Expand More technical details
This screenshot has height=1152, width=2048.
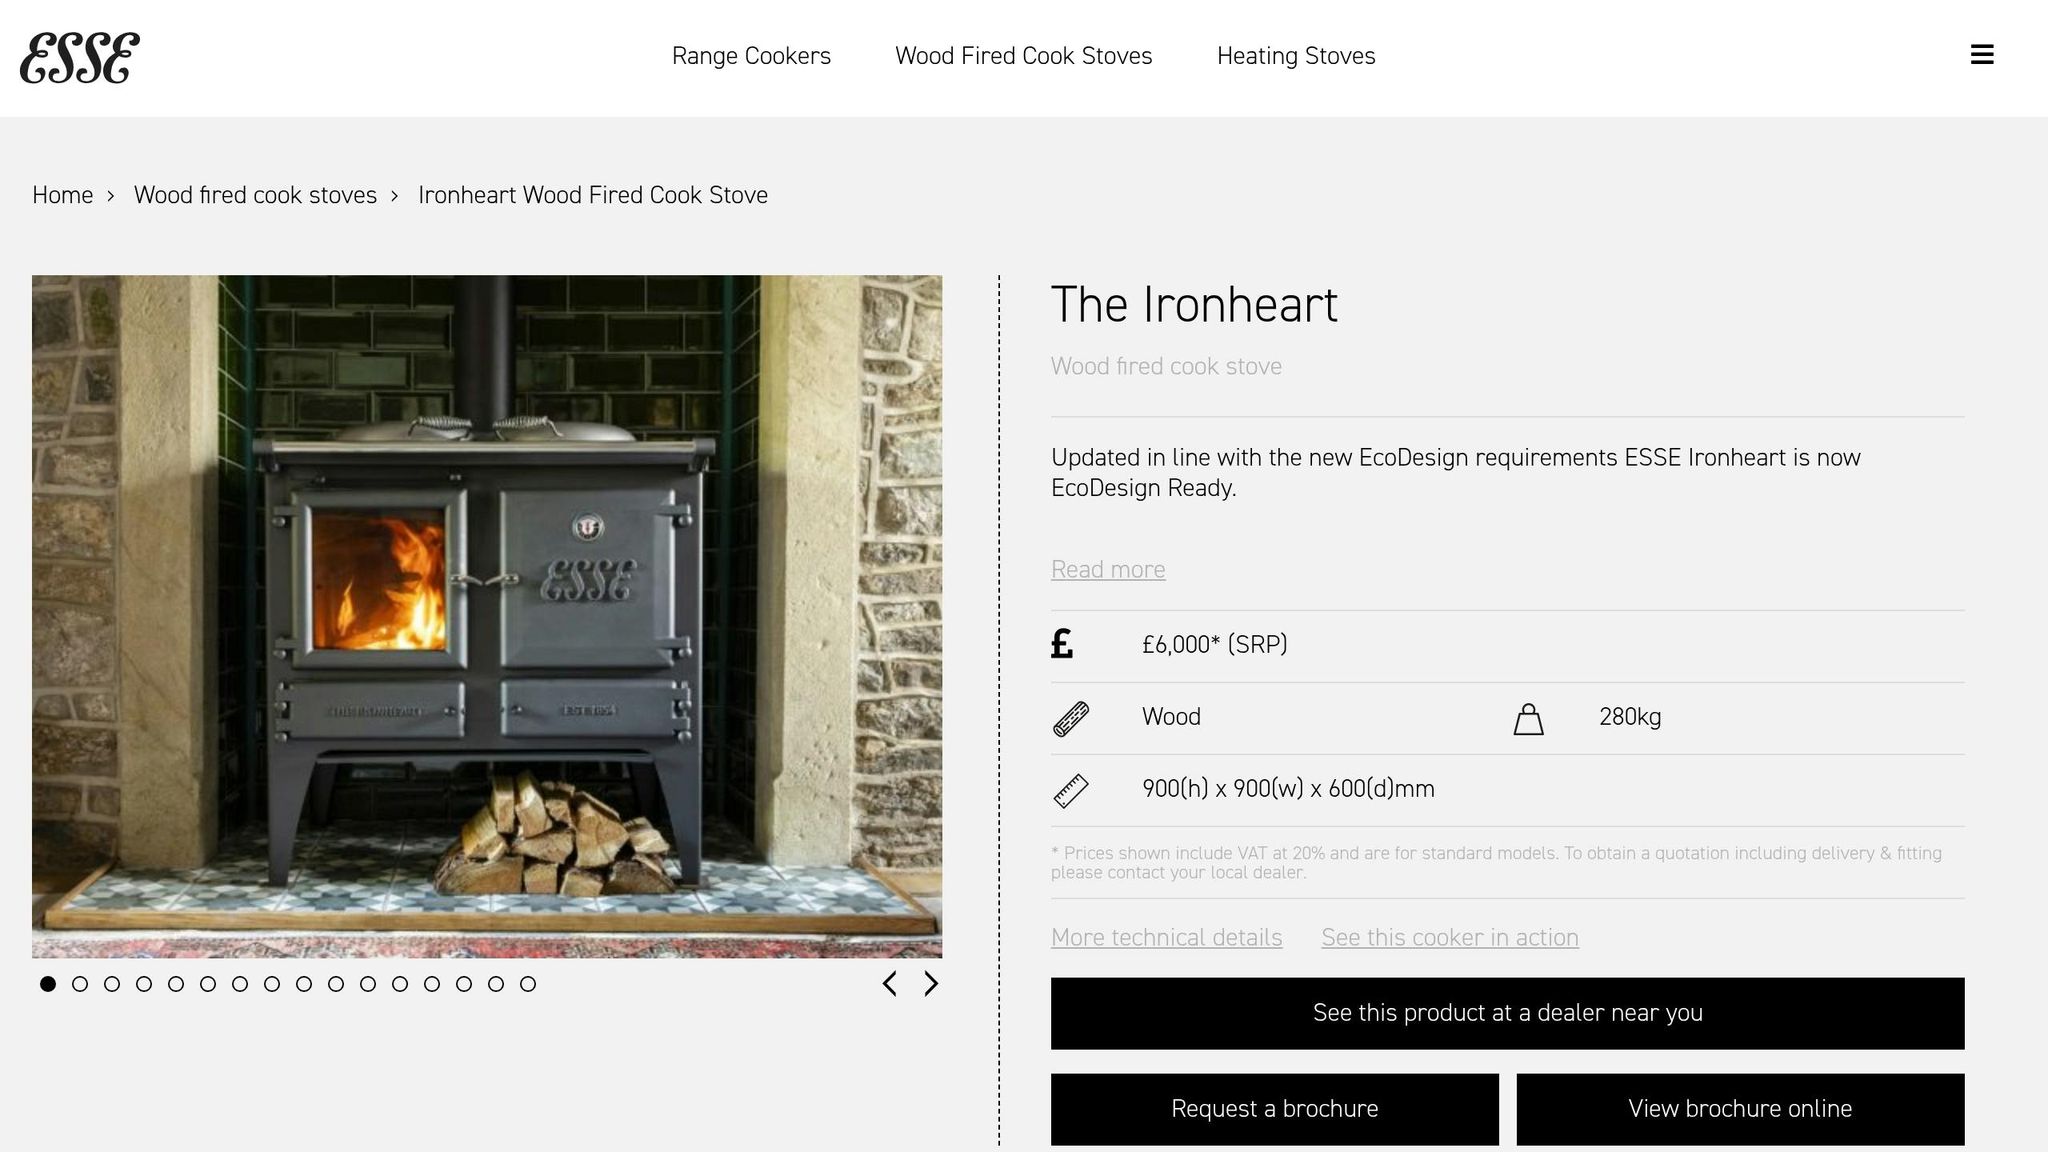pos(1166,938)
